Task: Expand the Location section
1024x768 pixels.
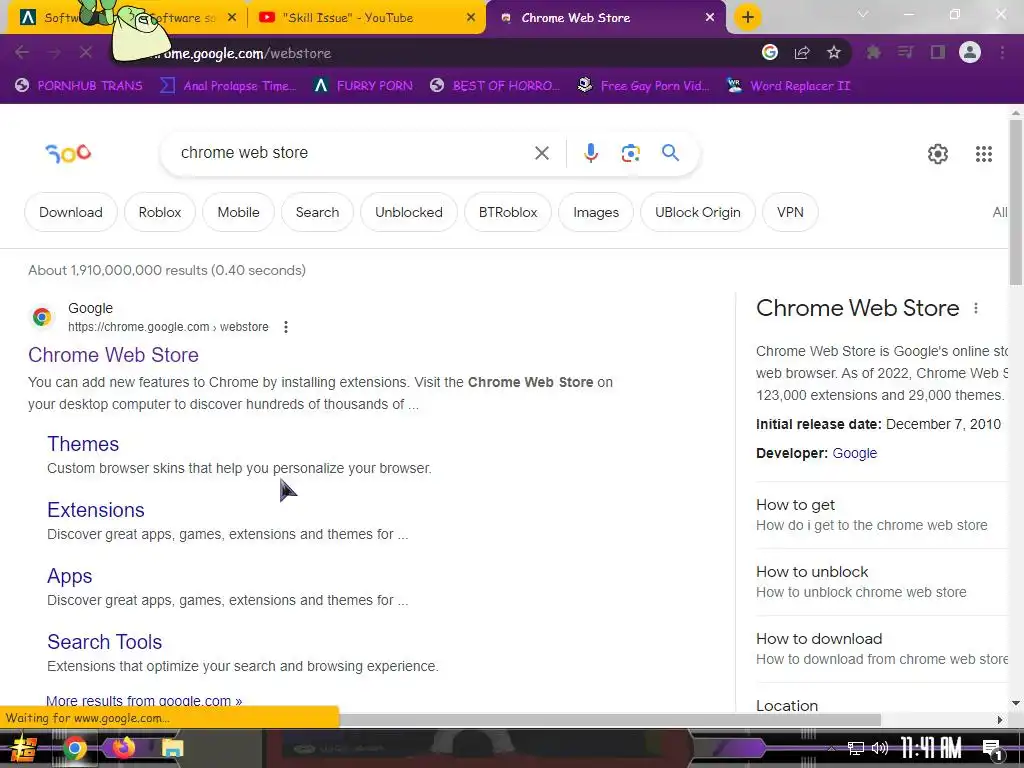Action: click(x=882, y=705)
